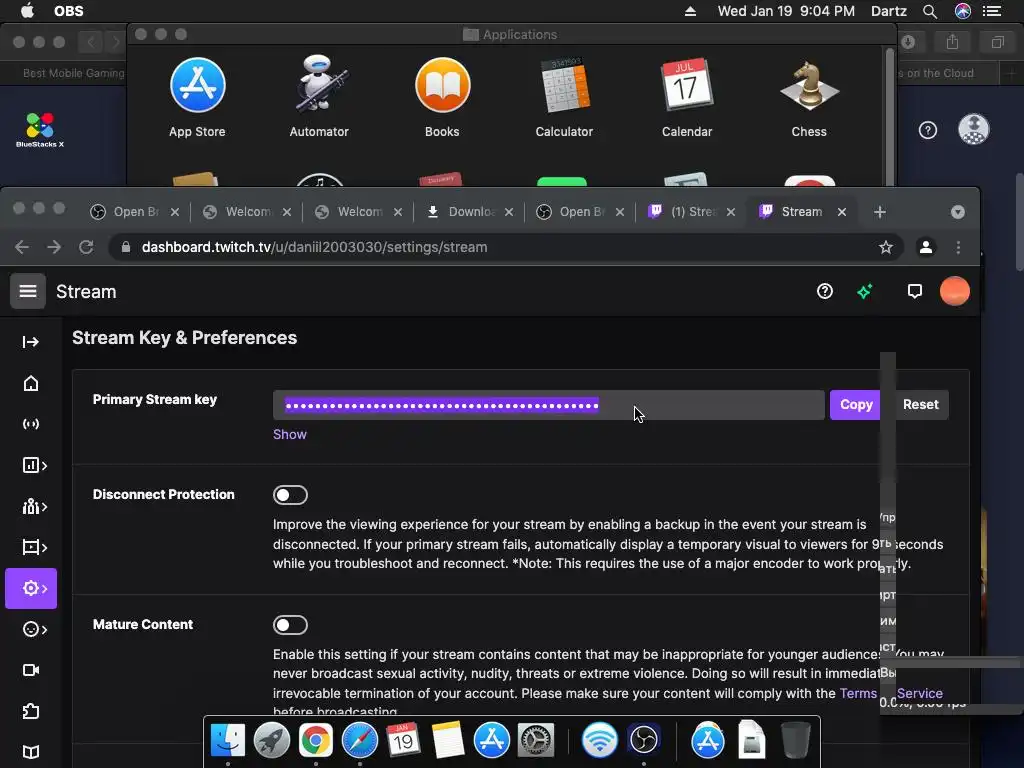Viewport: 1024px width, 768px height.
Task: Expand the active Settings gear sidebar item
Action: tap(31, 588)
